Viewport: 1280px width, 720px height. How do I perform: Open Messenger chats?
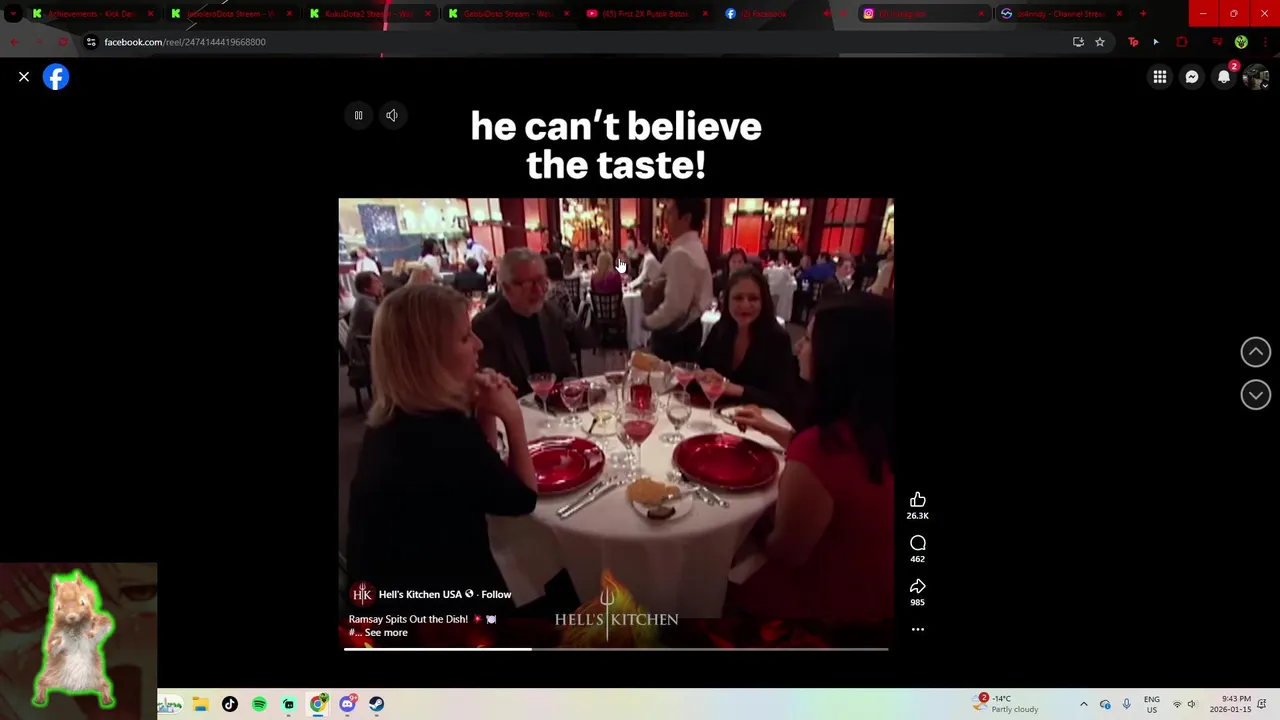(x=1192, y=77)
